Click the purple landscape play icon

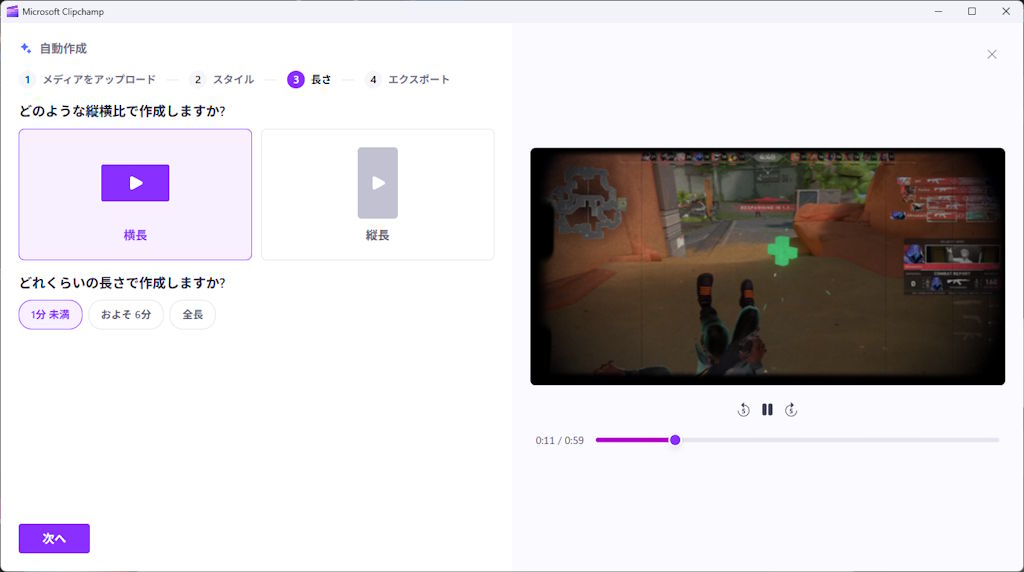click(135, 183)
